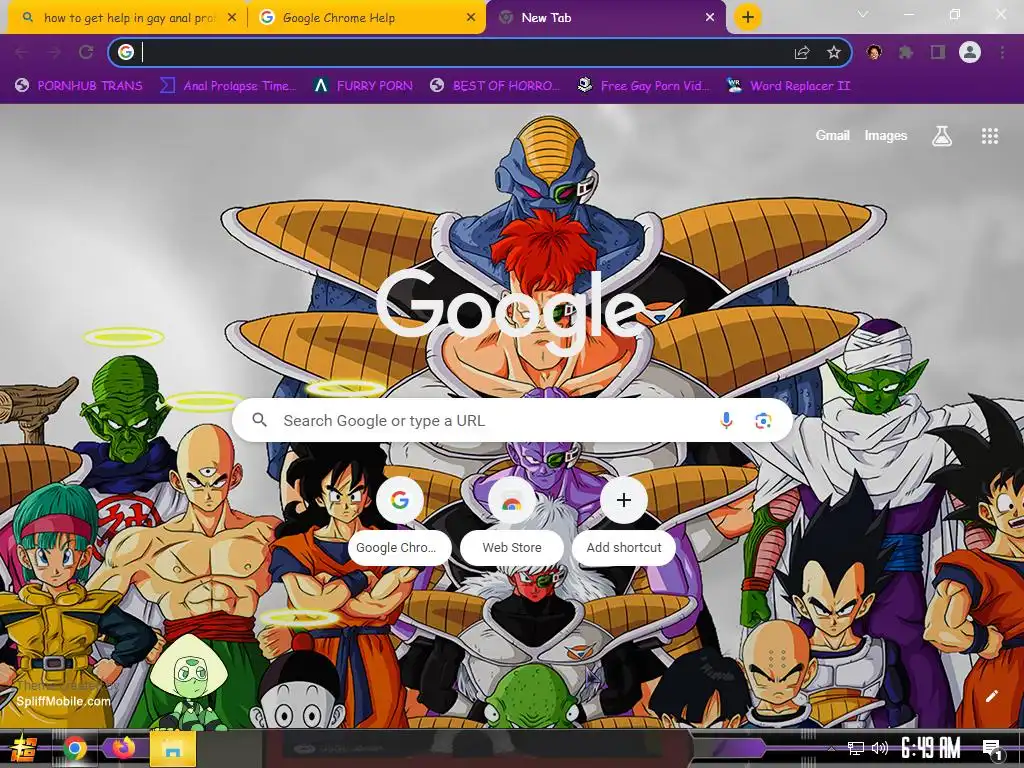This screenshot has width=1024, height=768.
Task: Open the first bookmark with globe icon
Action: click(78, 86)
